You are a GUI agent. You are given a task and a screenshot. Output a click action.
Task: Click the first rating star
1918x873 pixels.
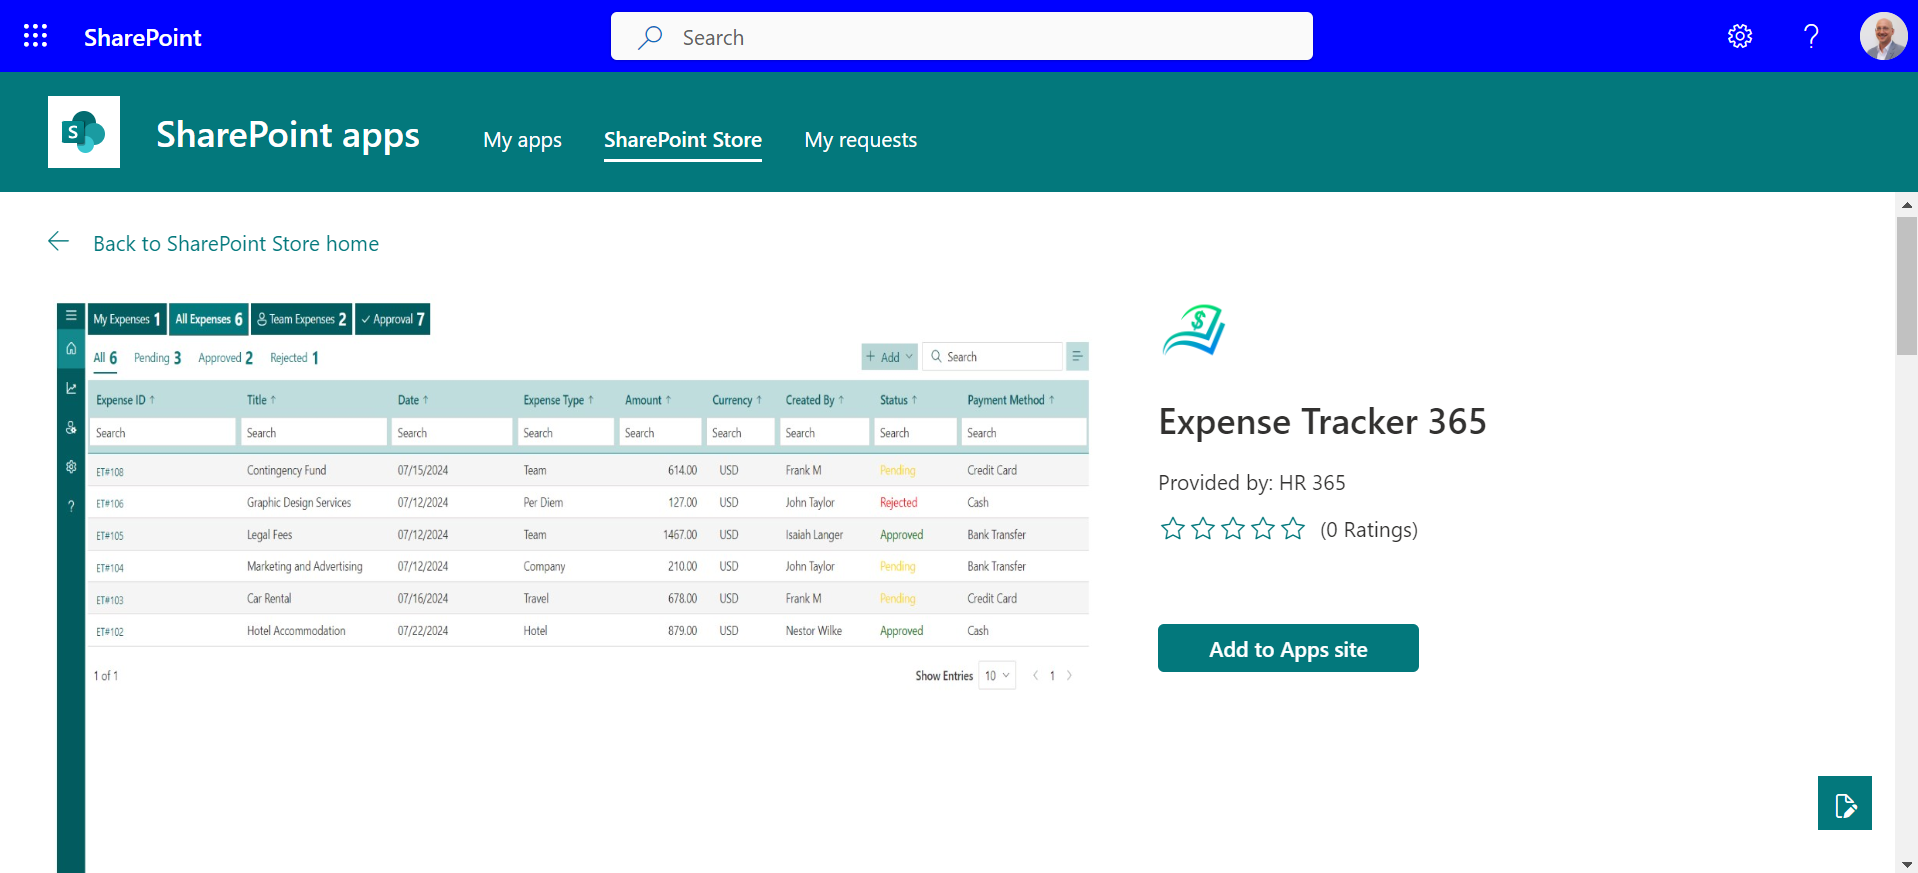click(x=1173, y=529)
